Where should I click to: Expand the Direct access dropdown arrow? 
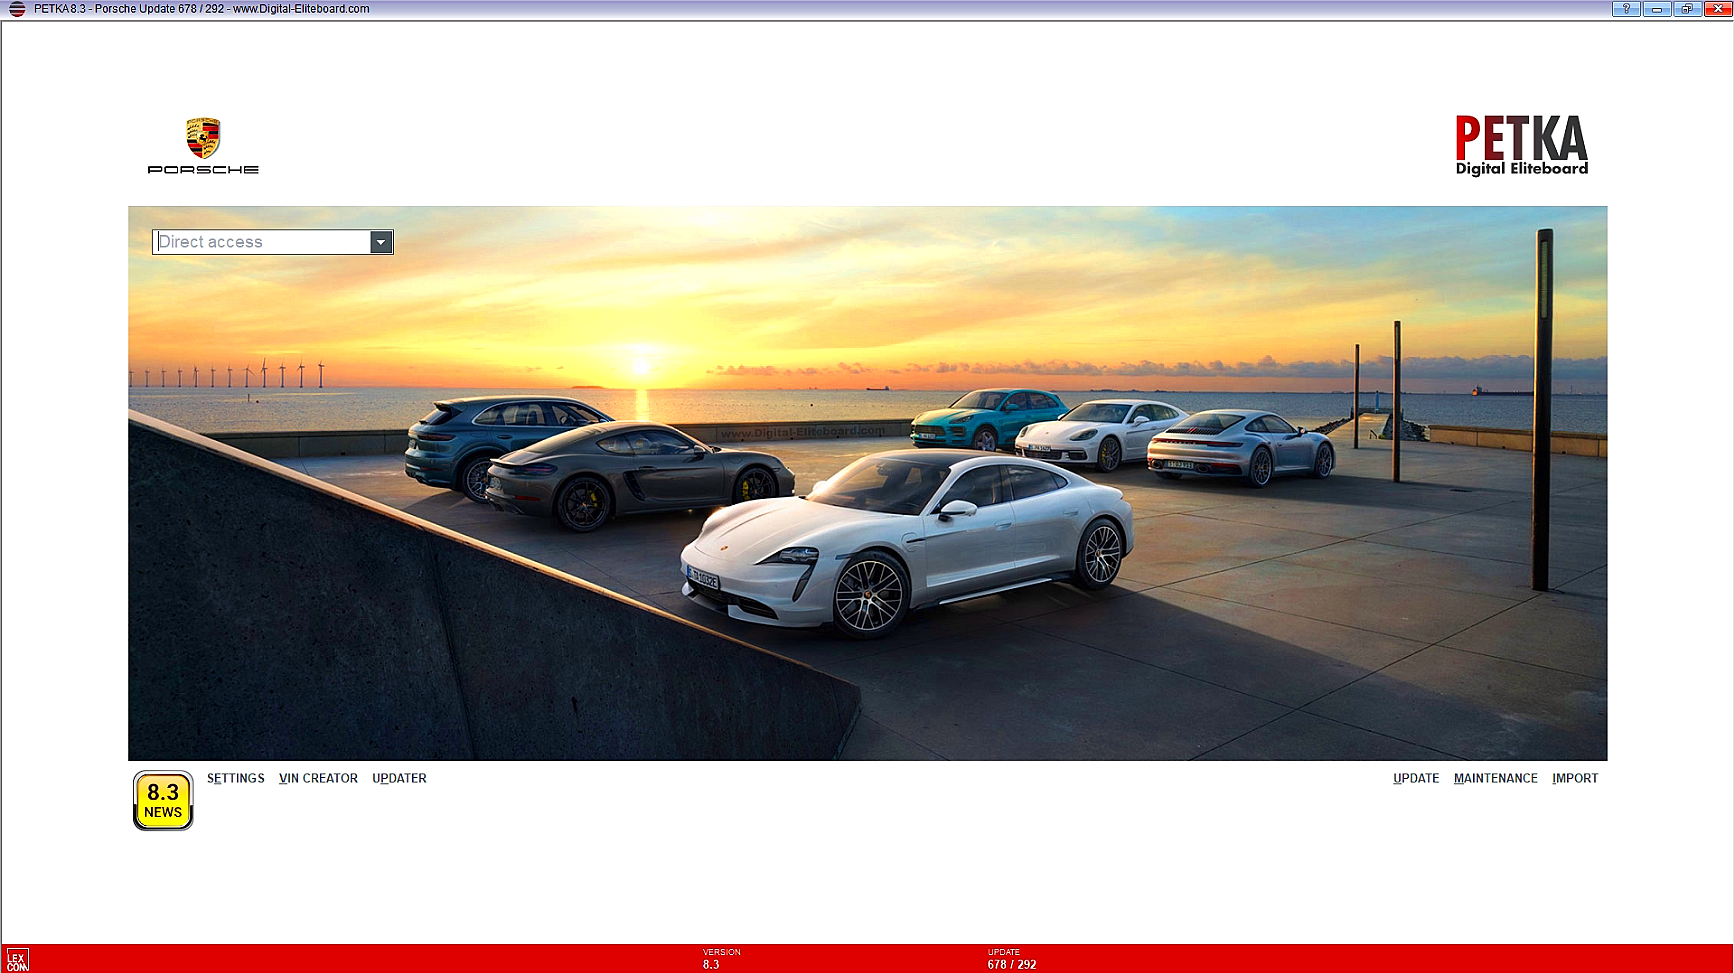pos(380,242)
